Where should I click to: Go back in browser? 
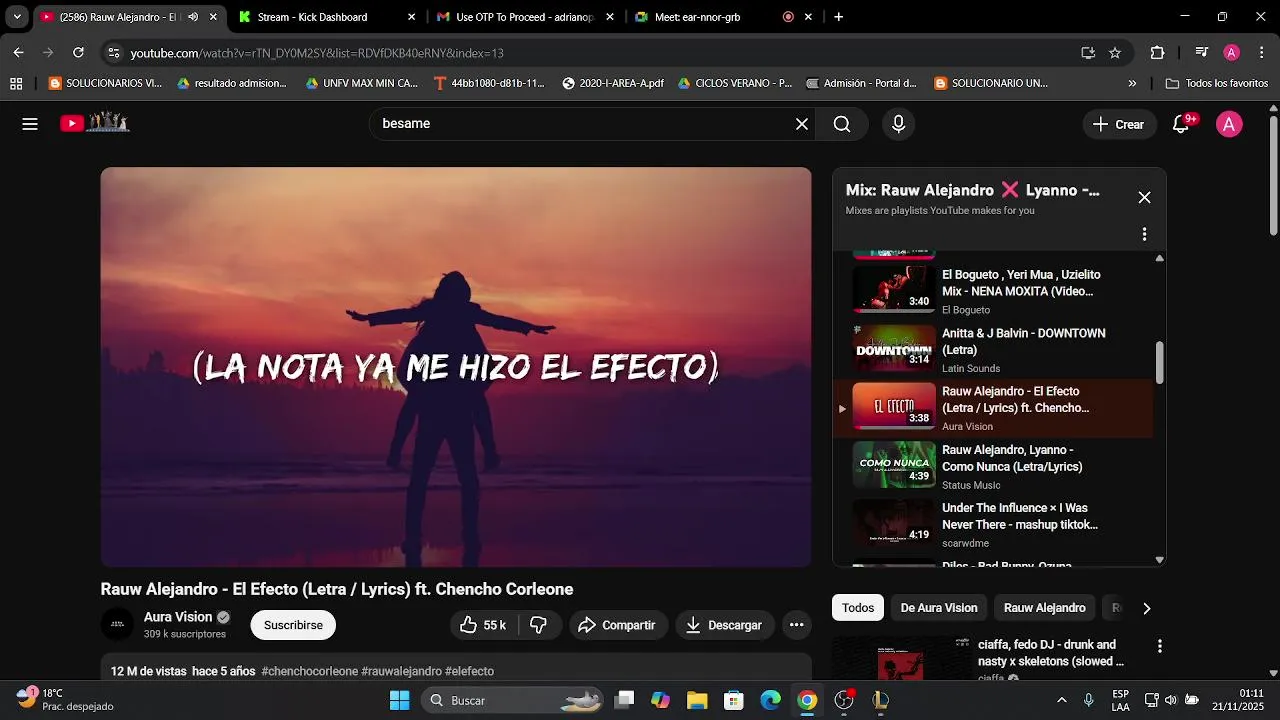pos(18,53)
